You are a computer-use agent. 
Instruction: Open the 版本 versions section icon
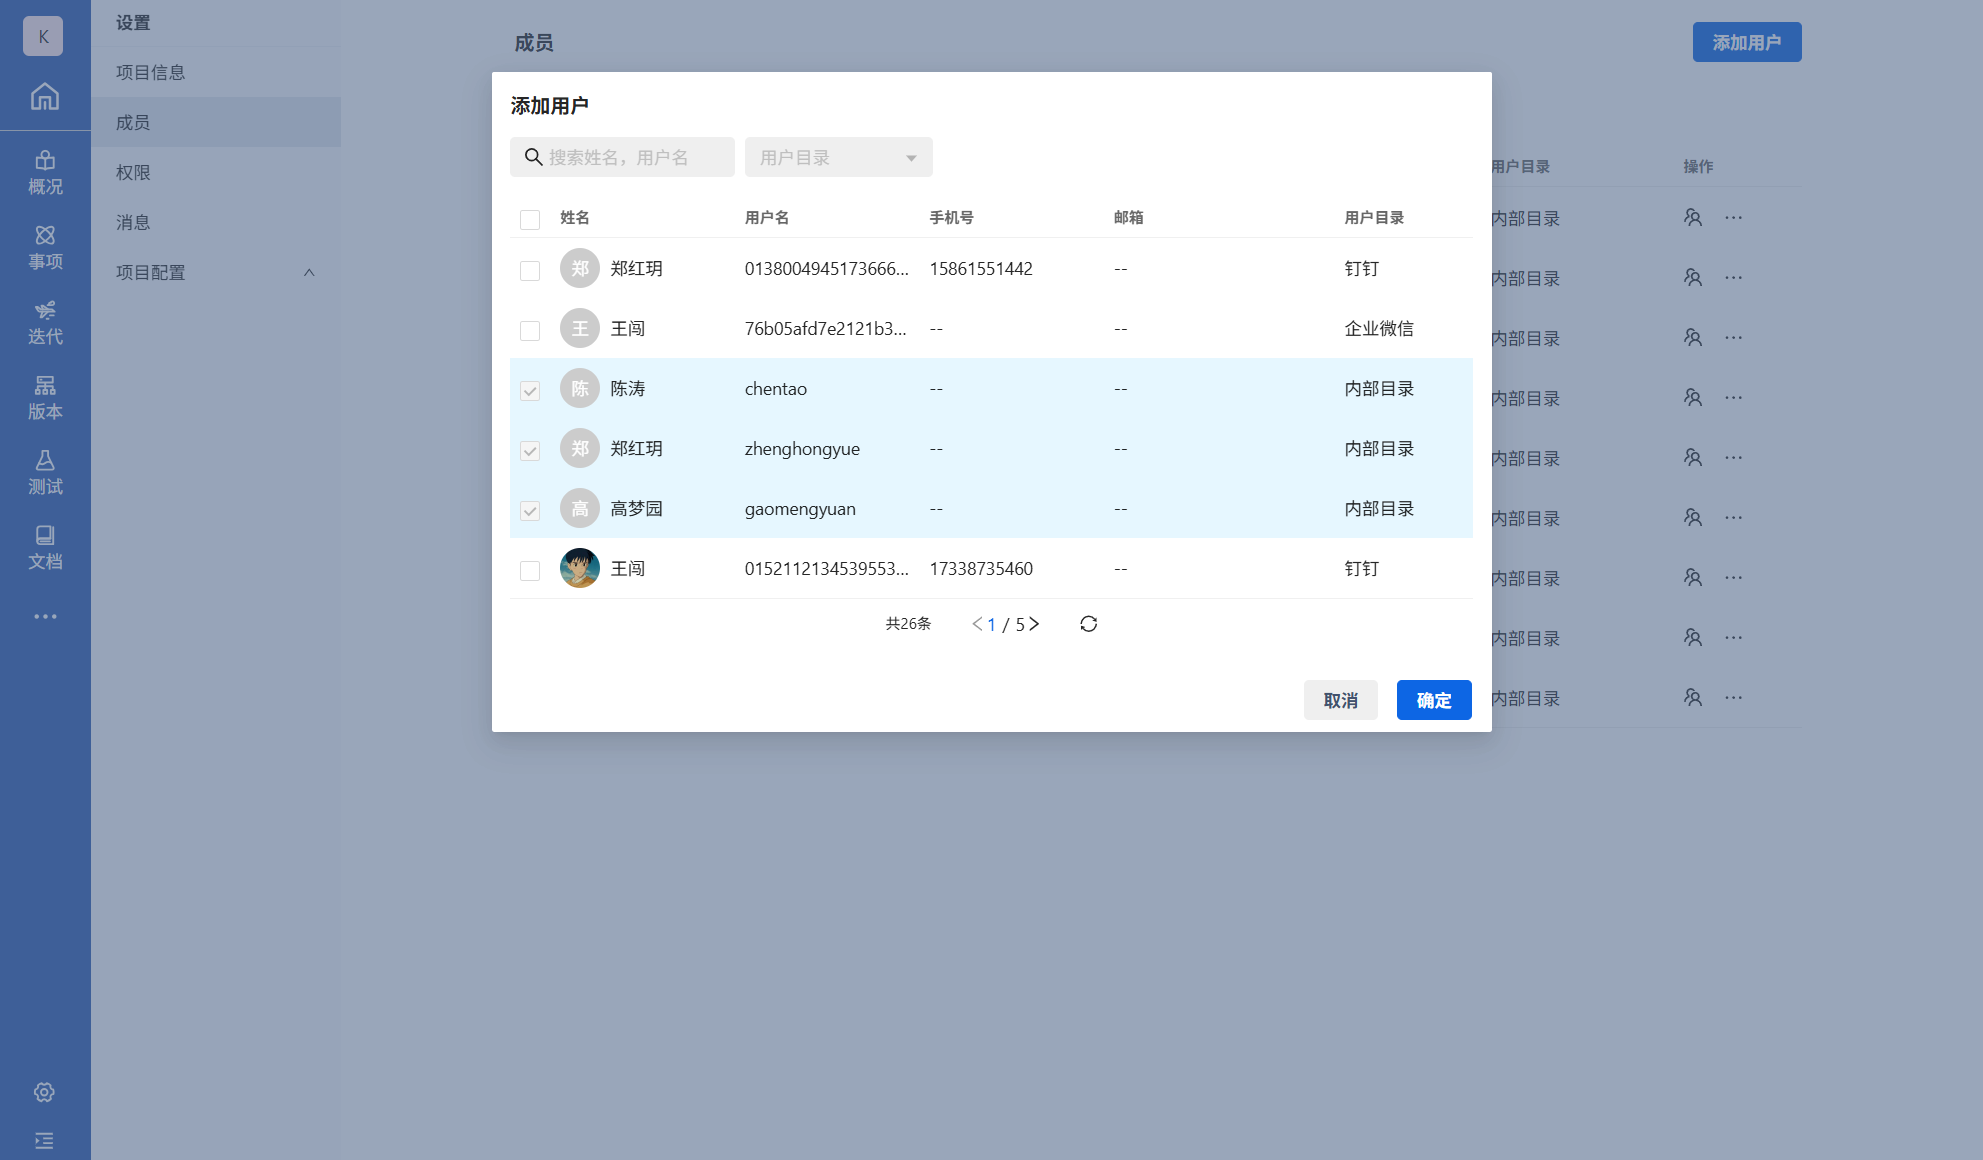pyautogui.click(x=45, y=397)
